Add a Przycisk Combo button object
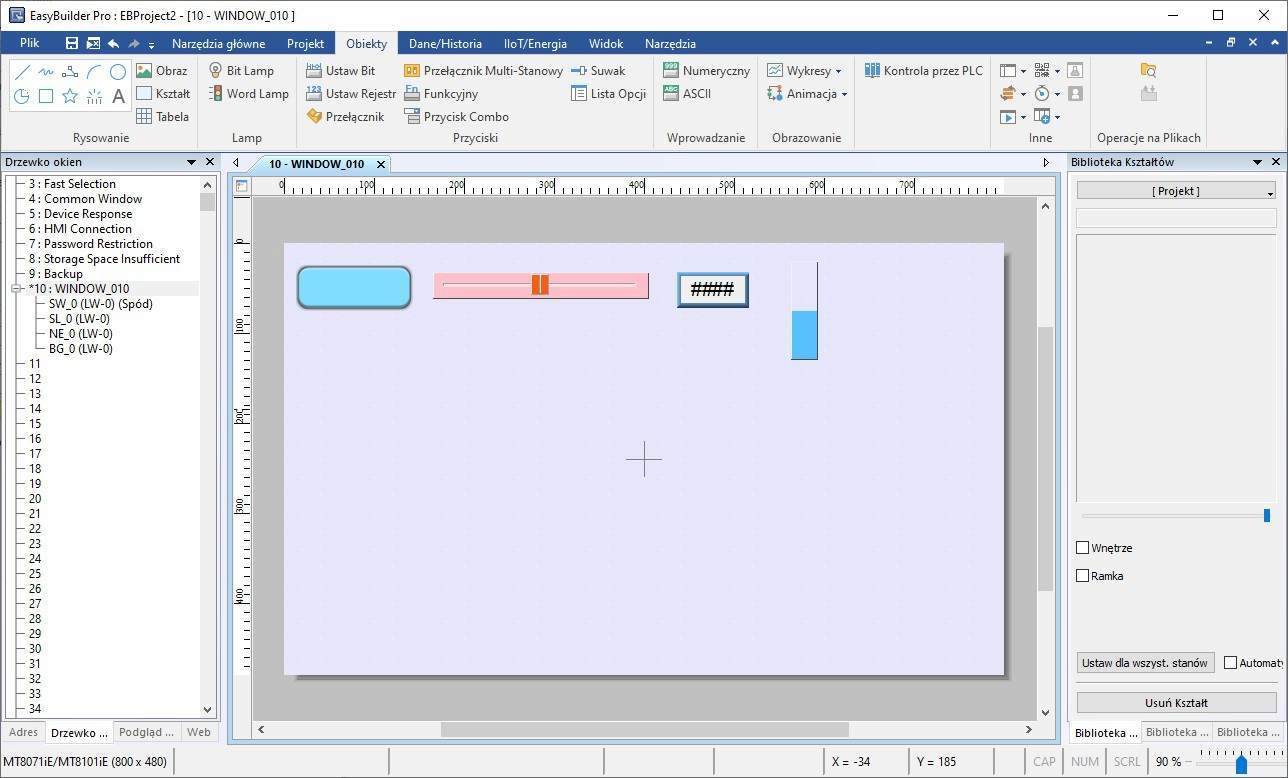Image resolution: width=1288 pixels, height=778 pixels. click(x=456, y=117)
